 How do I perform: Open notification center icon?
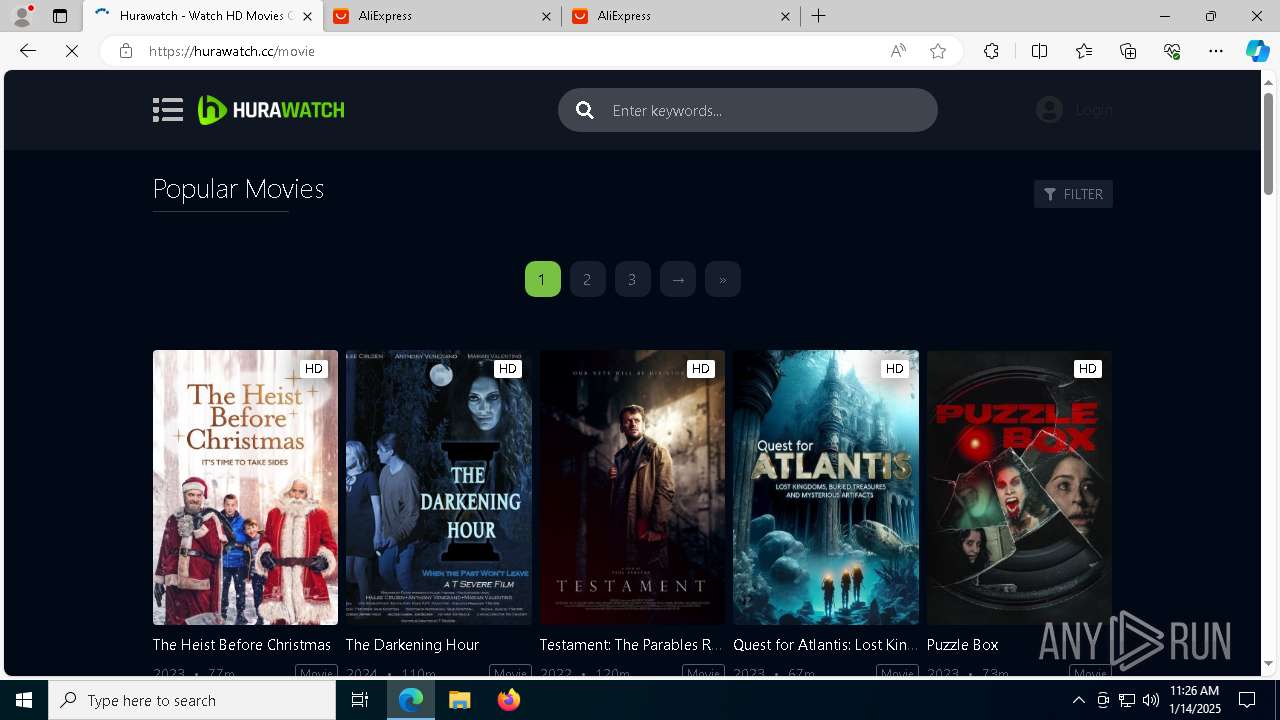(1247, 700)
